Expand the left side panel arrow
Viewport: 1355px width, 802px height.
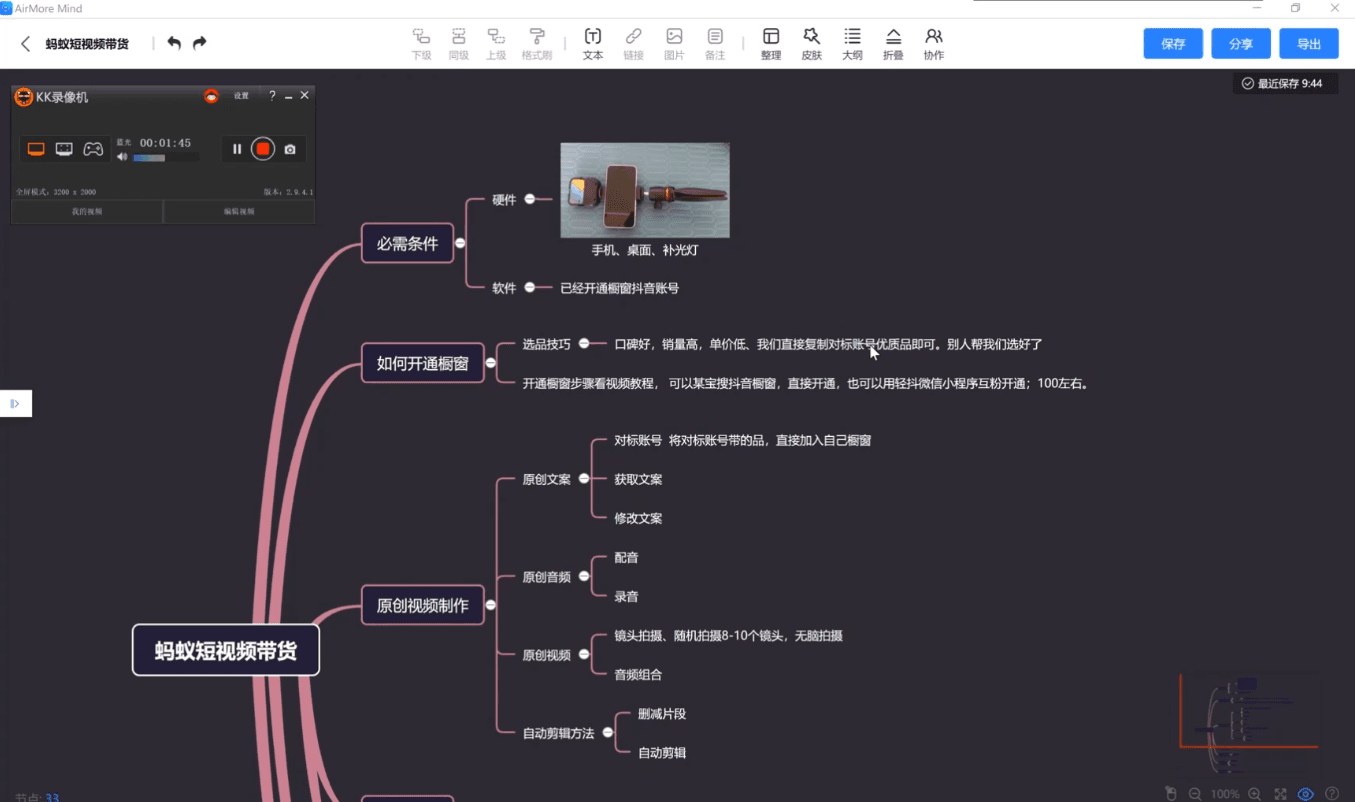point(14,403)
